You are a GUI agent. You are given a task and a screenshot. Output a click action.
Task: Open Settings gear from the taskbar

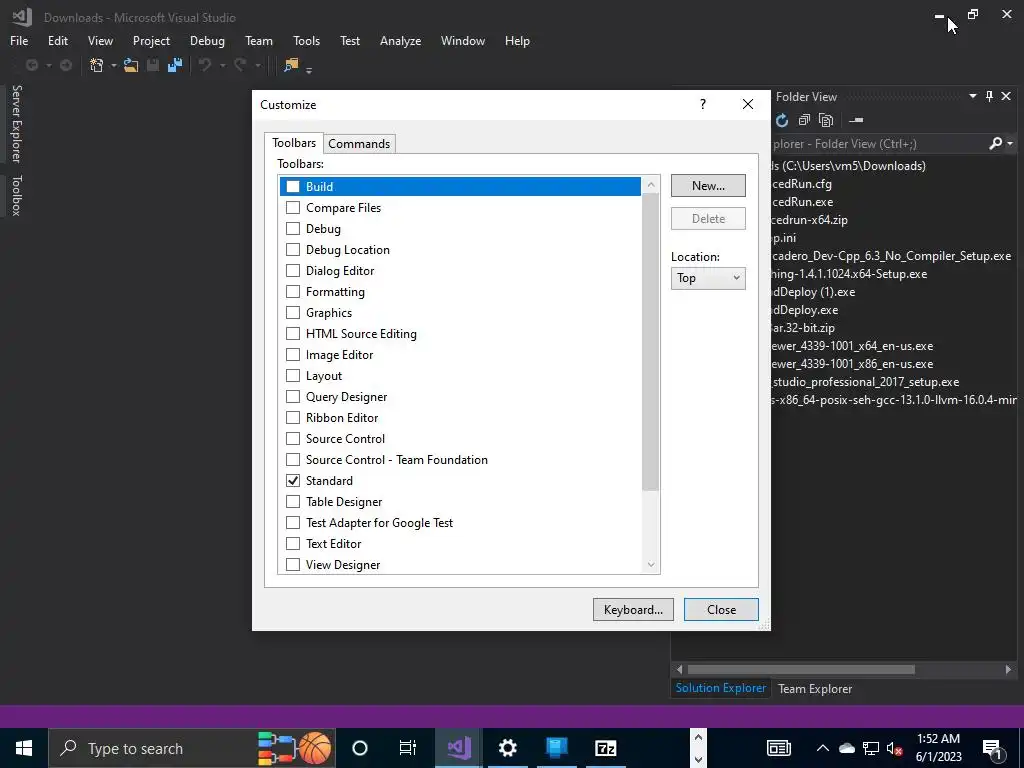click(x=507, y=748)
